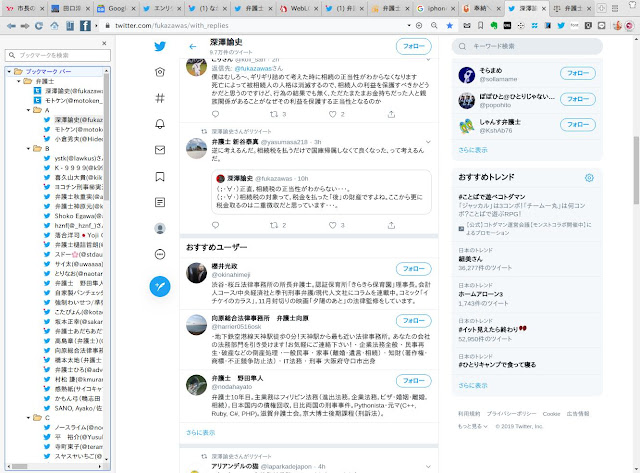This screenshot has width=640, height=473.
Task: Click the bookmark star in address bar
Action: [449, 25]
